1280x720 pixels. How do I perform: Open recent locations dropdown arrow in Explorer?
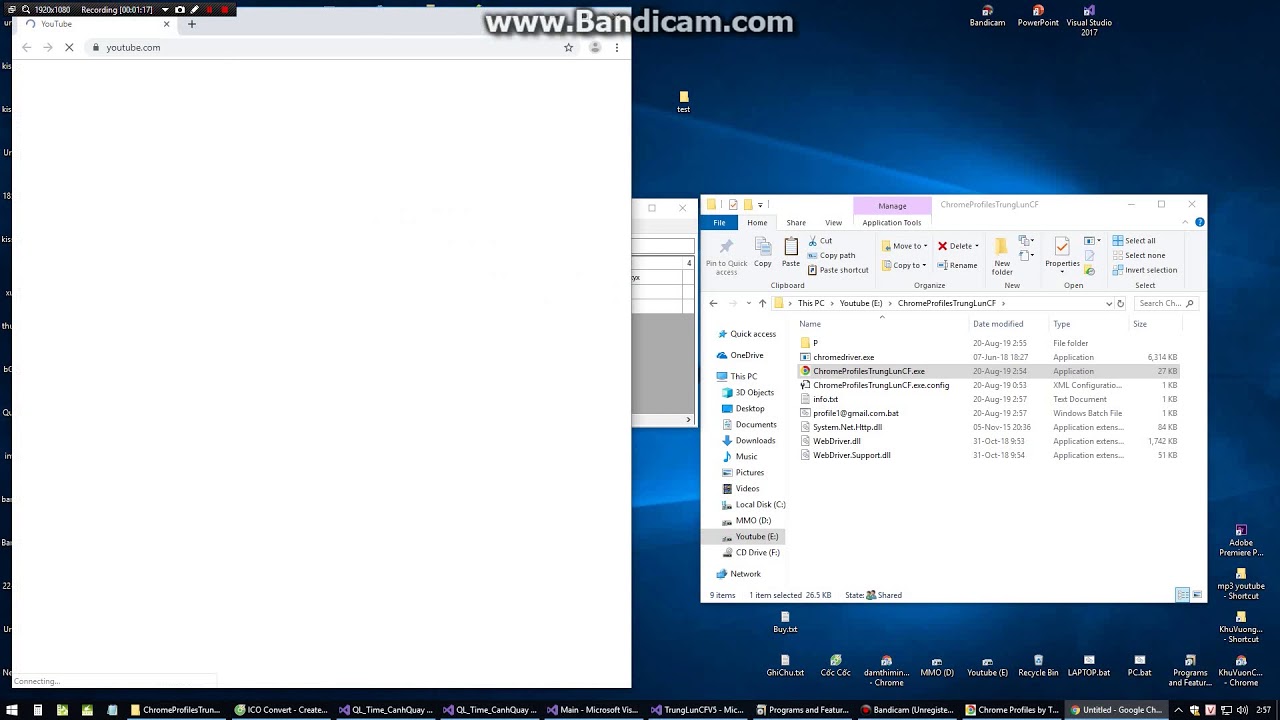(x=748, y=303)
